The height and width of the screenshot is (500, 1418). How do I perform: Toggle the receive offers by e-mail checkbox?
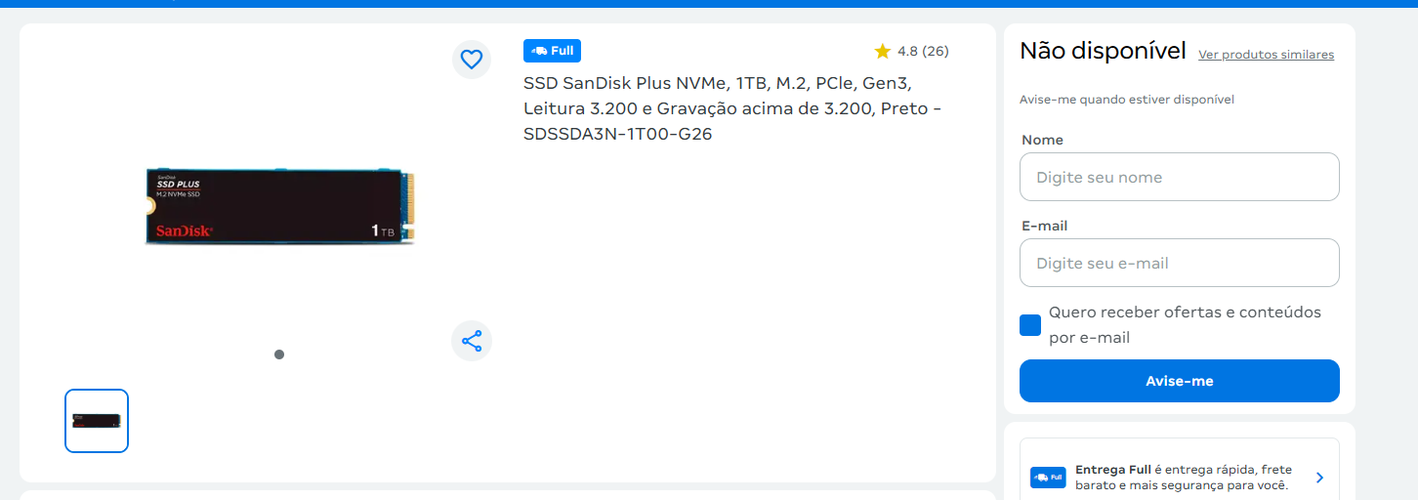(x=1030, y=325)
